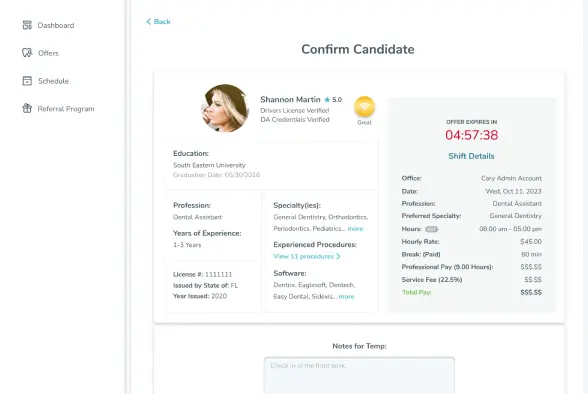Expand Specialties with the more link

coord(355,229)
